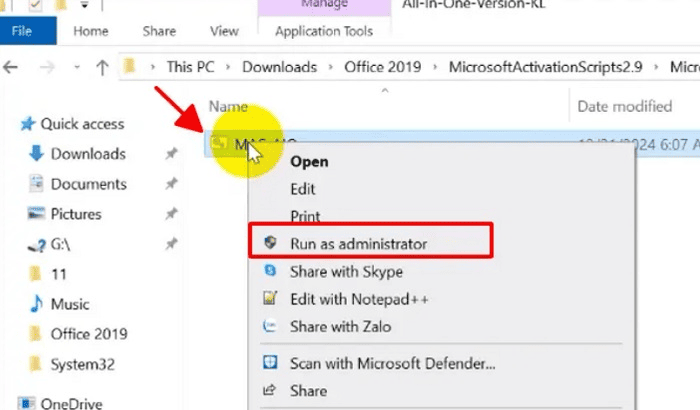The width and height of the screenshot is (700, 410).
Task: Click the Music note icon in sidebar
Action: [x=36, y=303]
